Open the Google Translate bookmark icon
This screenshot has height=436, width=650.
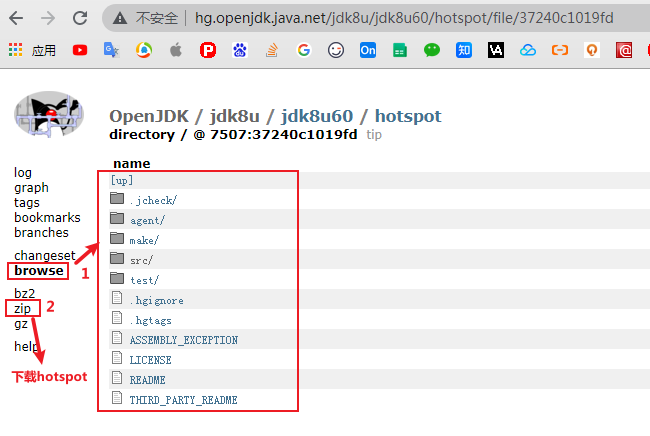(x=112, y=50)
